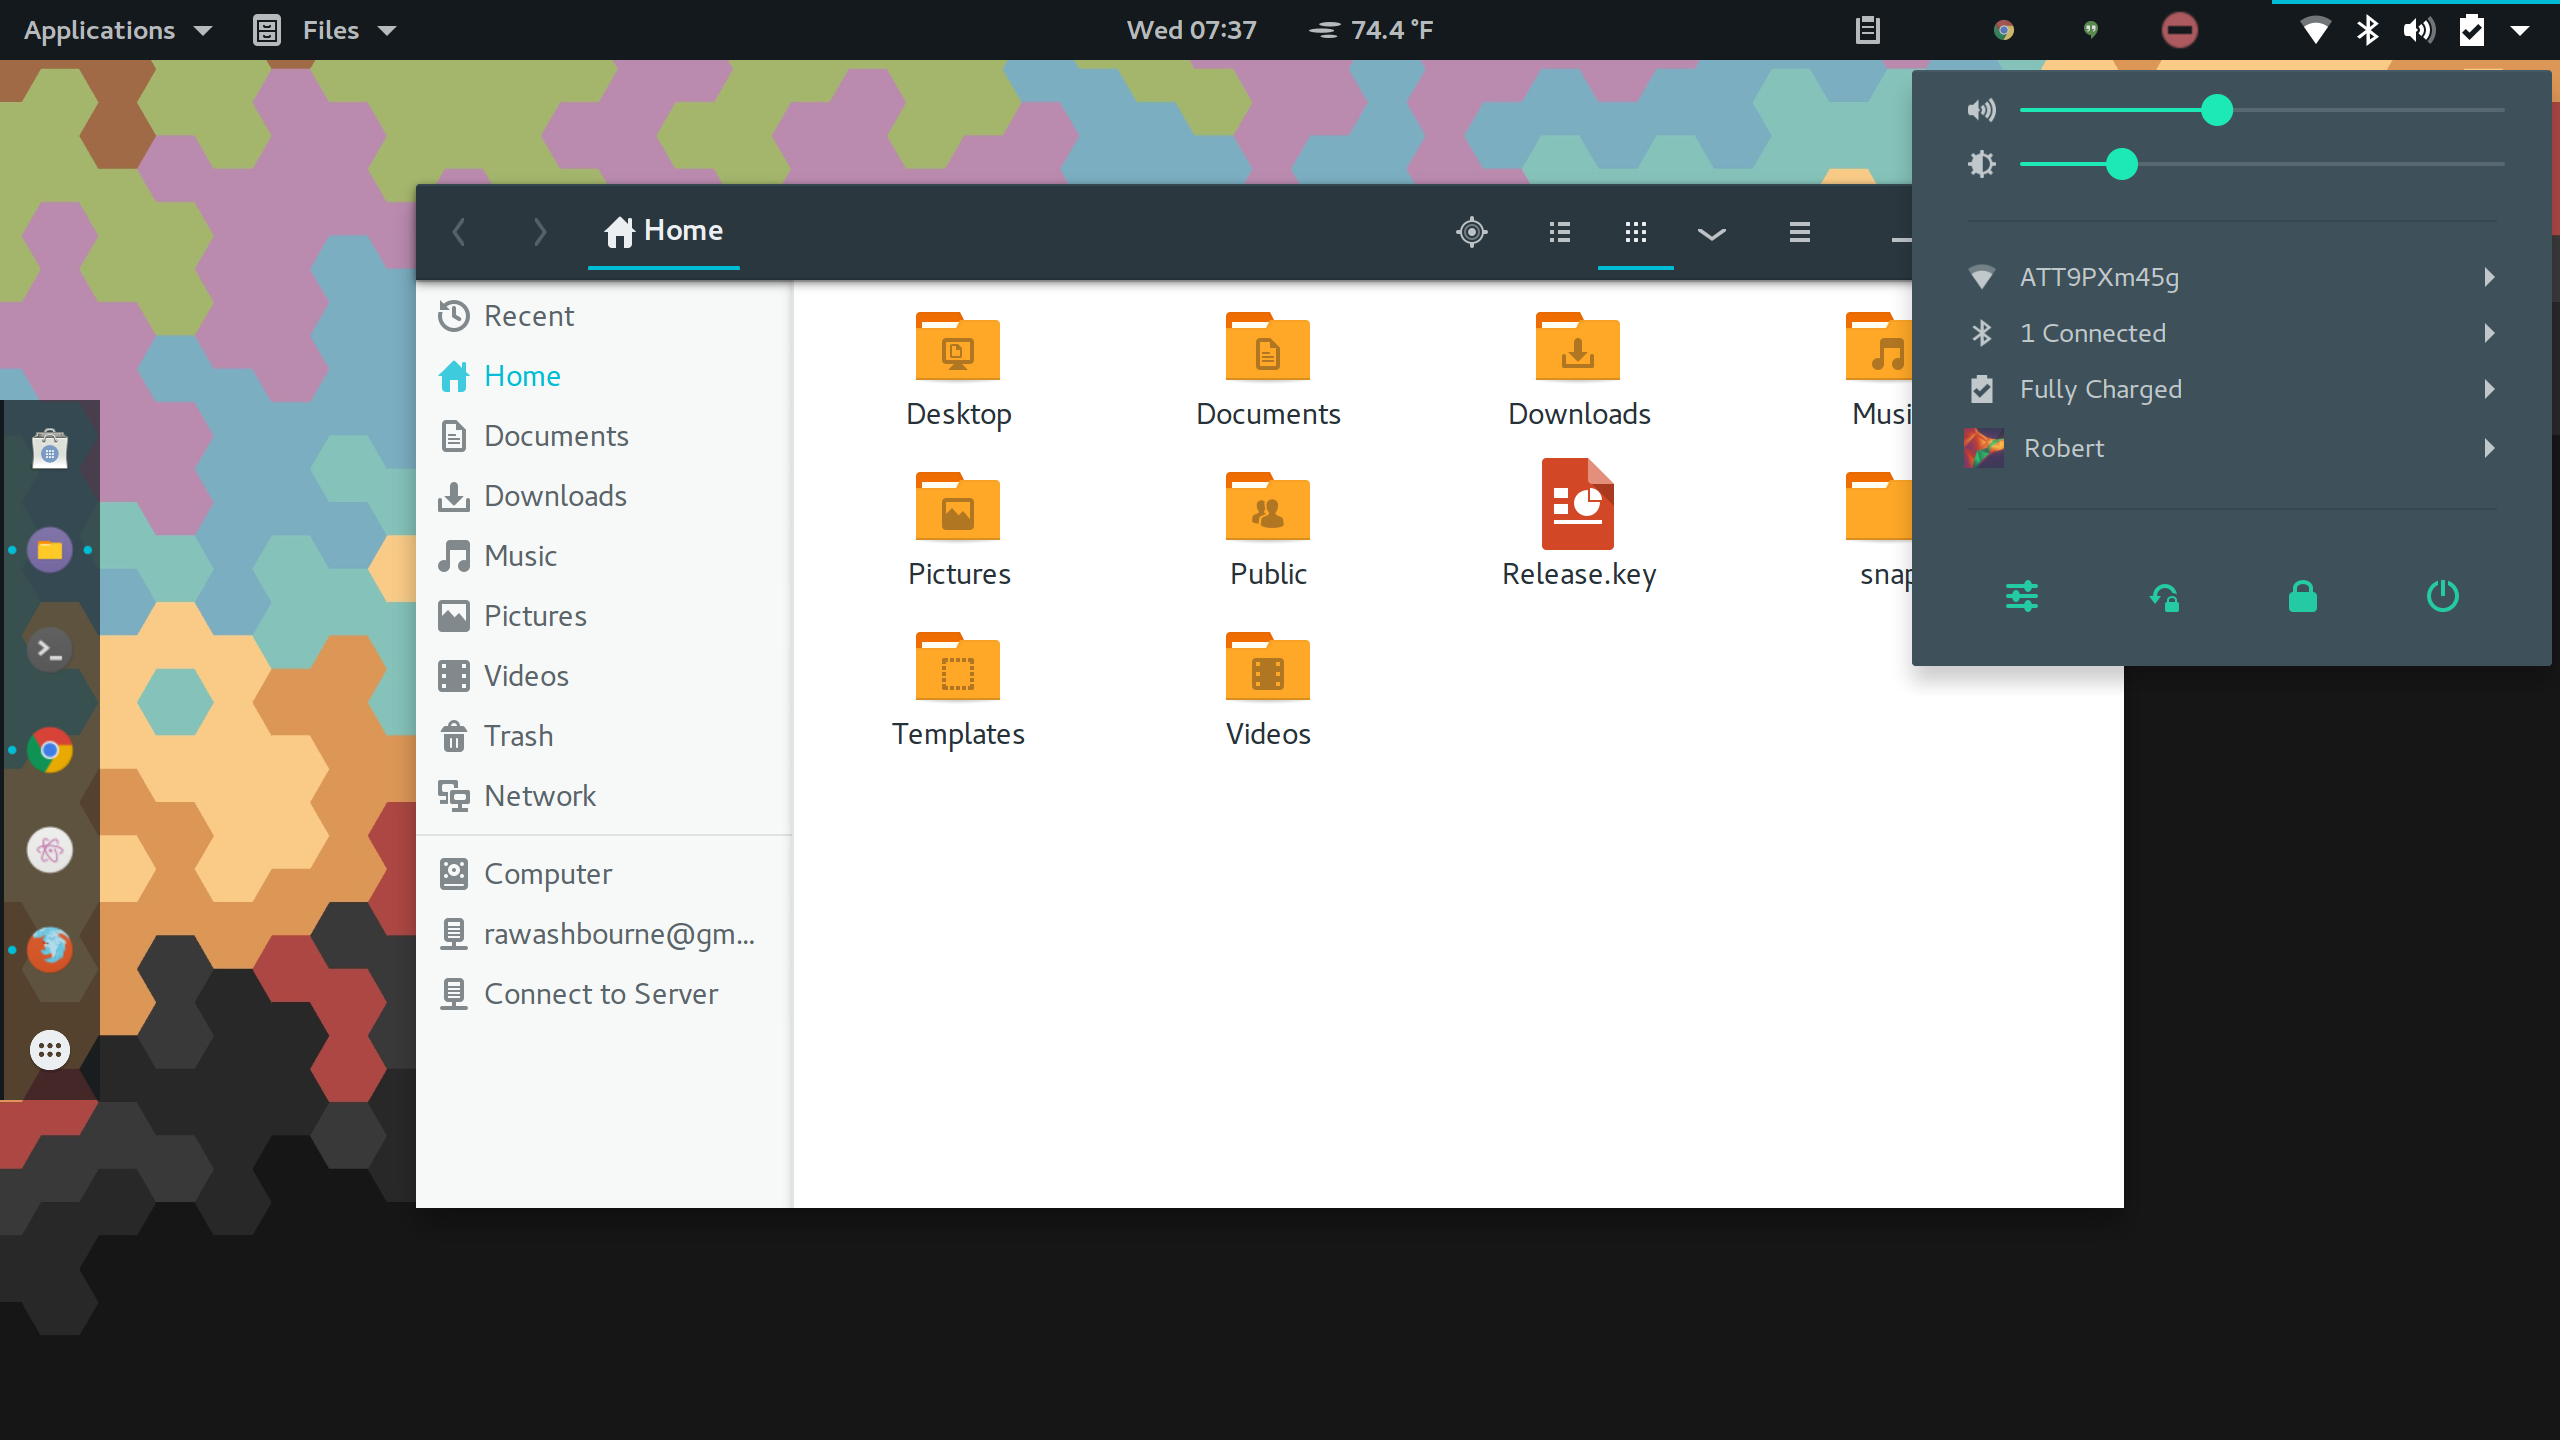Select Network location in sidebar
The width and height of the screenshot is (2560, 1440).
point(540,795)
